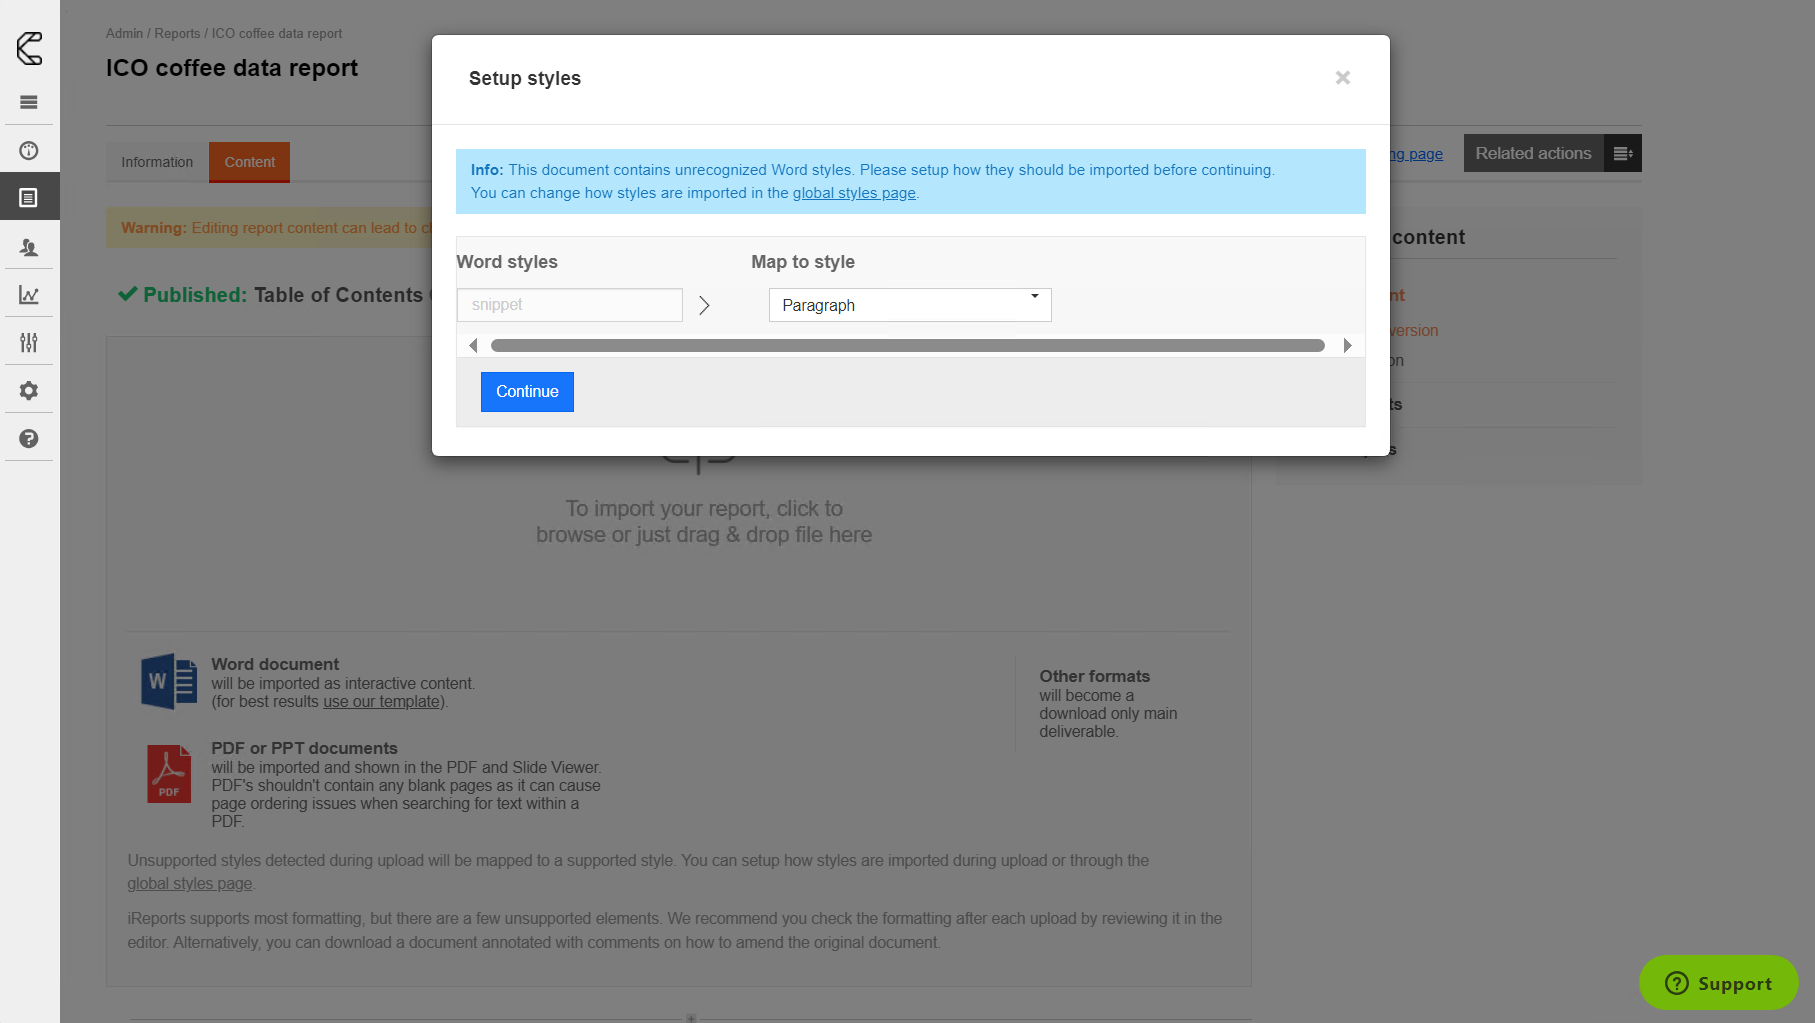Open the analytics chart icon

(29, 295)
